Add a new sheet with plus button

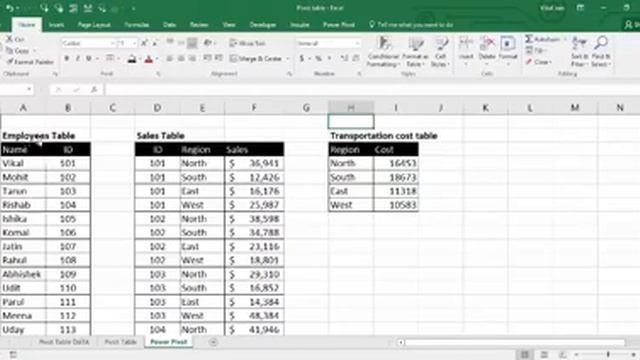click(213, 342)
